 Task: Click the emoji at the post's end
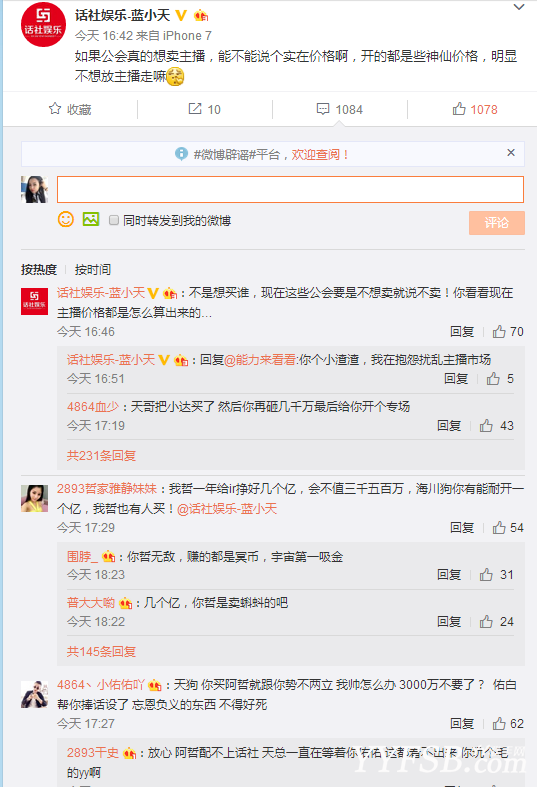175,77
